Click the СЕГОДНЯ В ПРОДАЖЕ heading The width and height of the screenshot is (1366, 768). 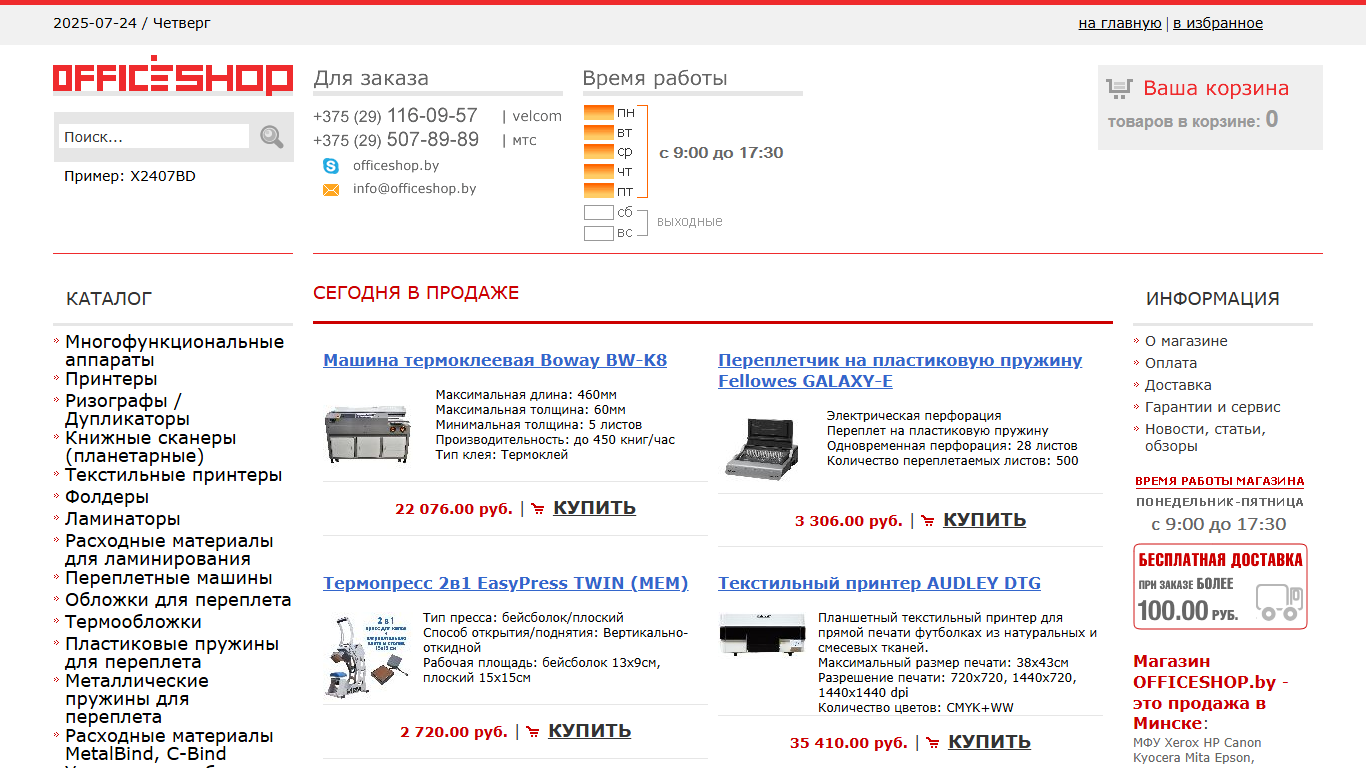pyautogui.click(x=416, y=293)
